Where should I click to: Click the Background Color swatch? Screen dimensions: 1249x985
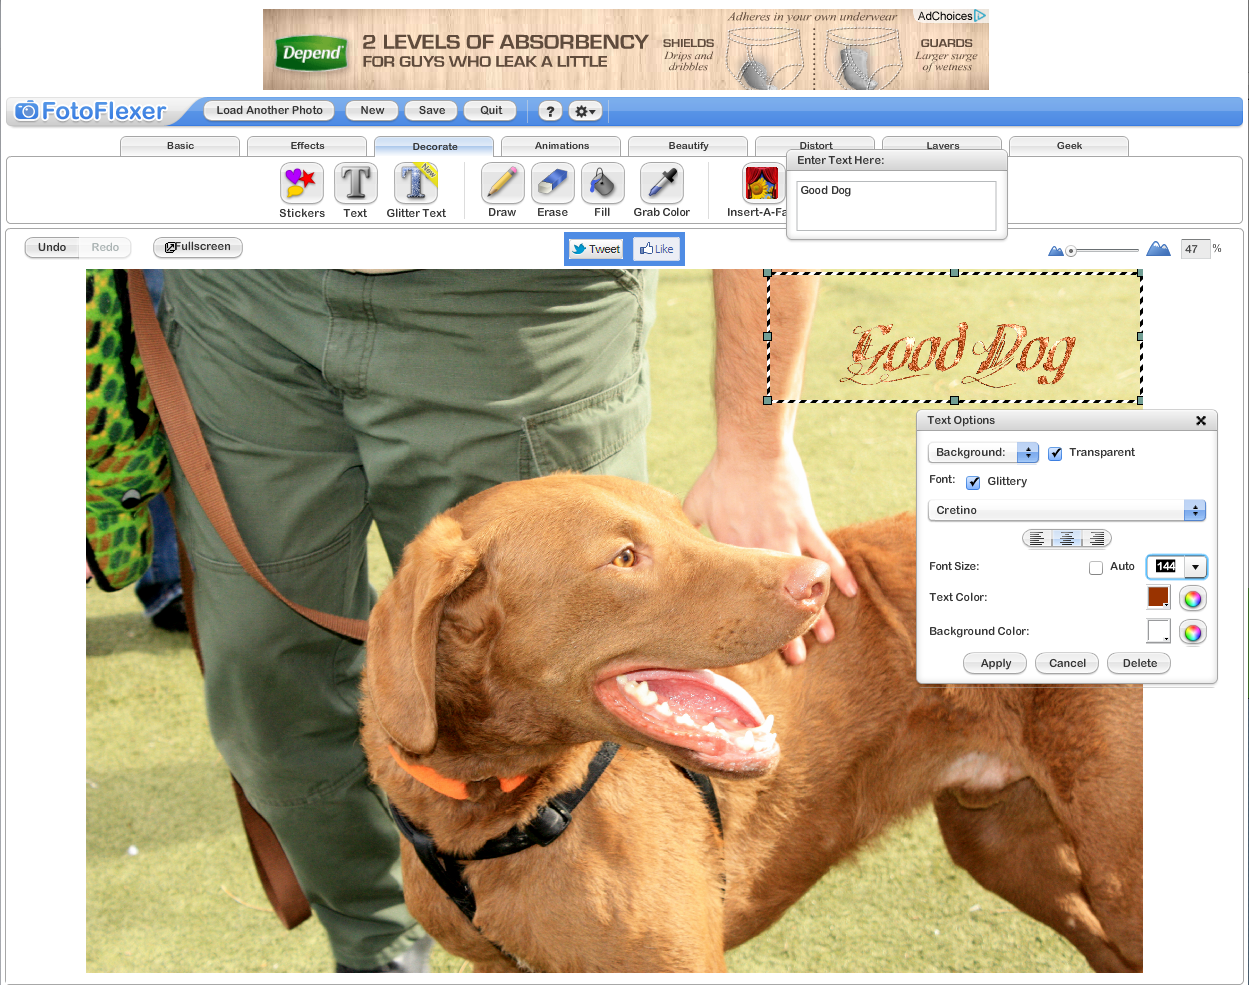1158,632
